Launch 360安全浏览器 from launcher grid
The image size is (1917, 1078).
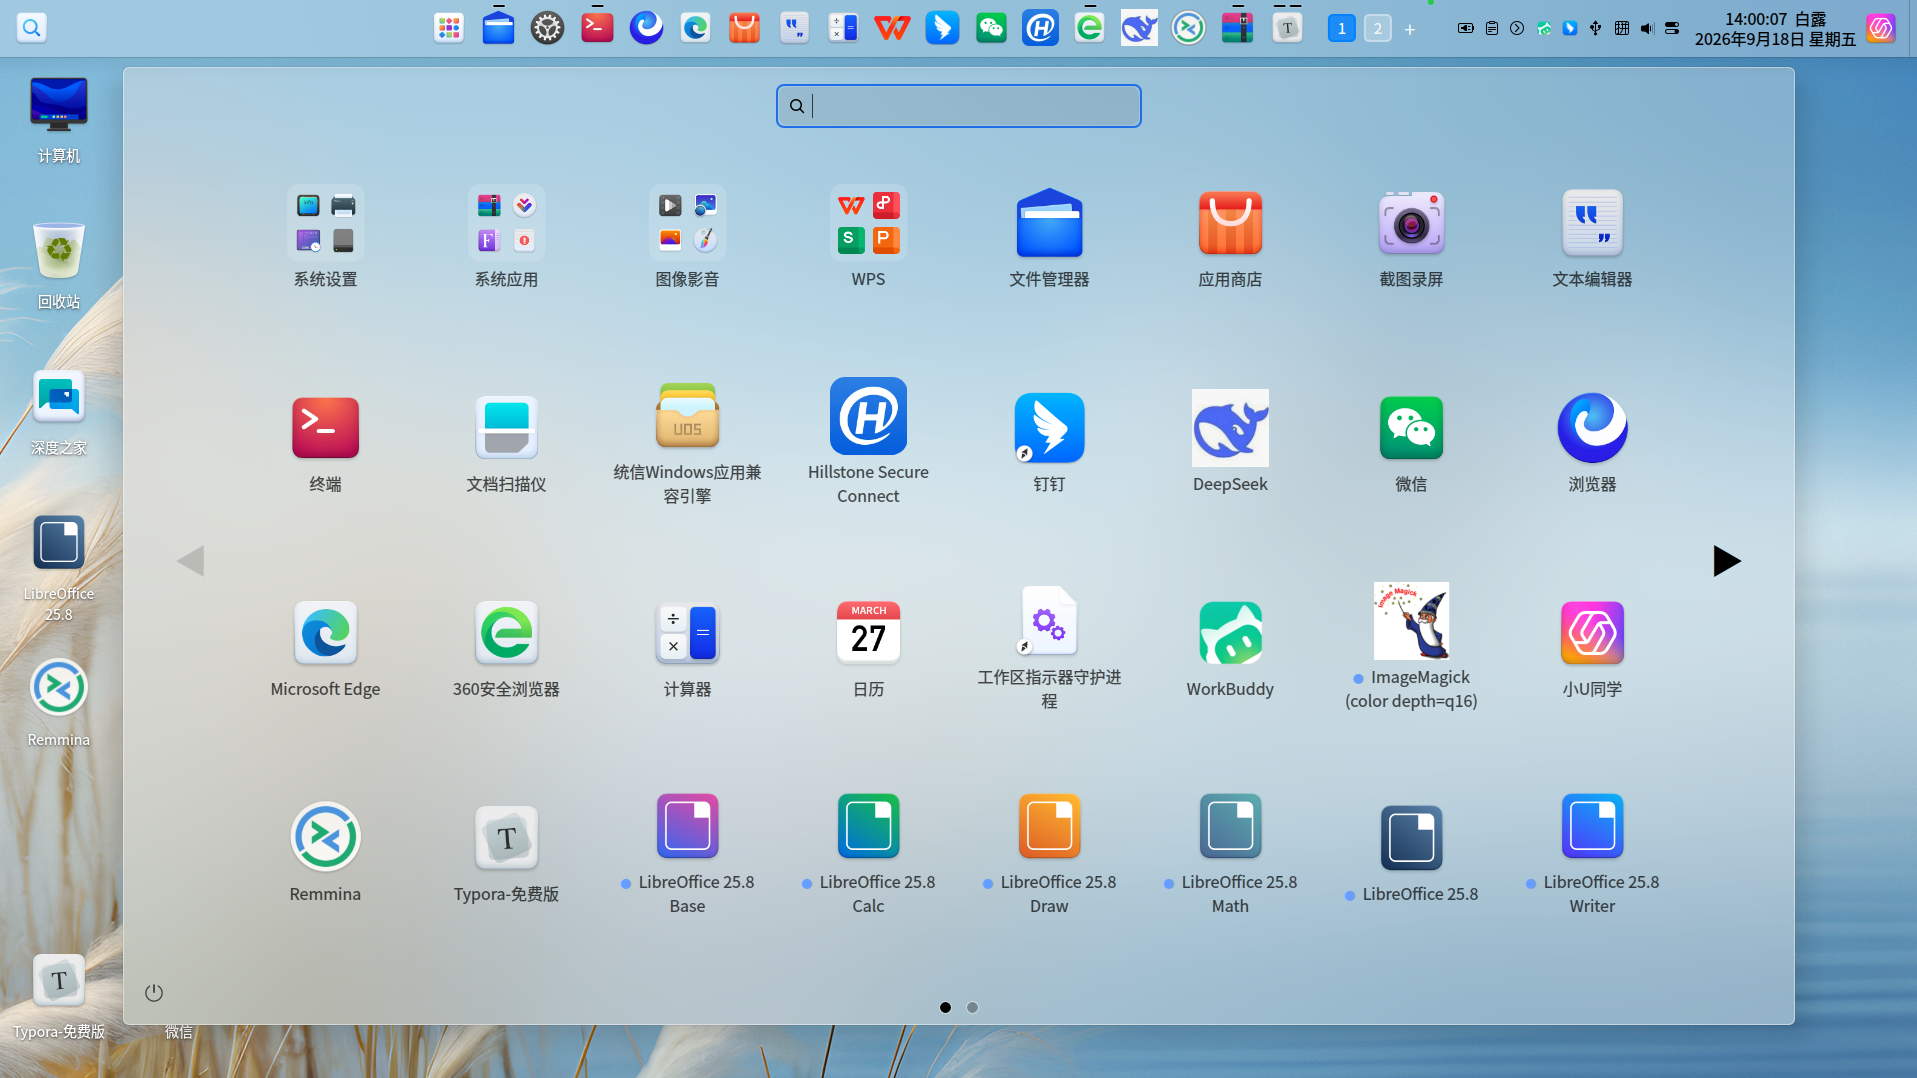(506, 633)
